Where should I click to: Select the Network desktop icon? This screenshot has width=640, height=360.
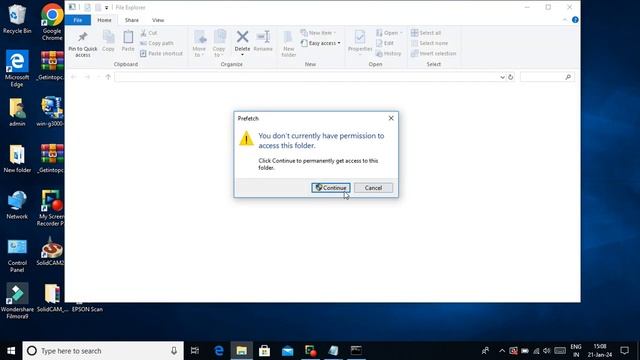coord(17,205)
